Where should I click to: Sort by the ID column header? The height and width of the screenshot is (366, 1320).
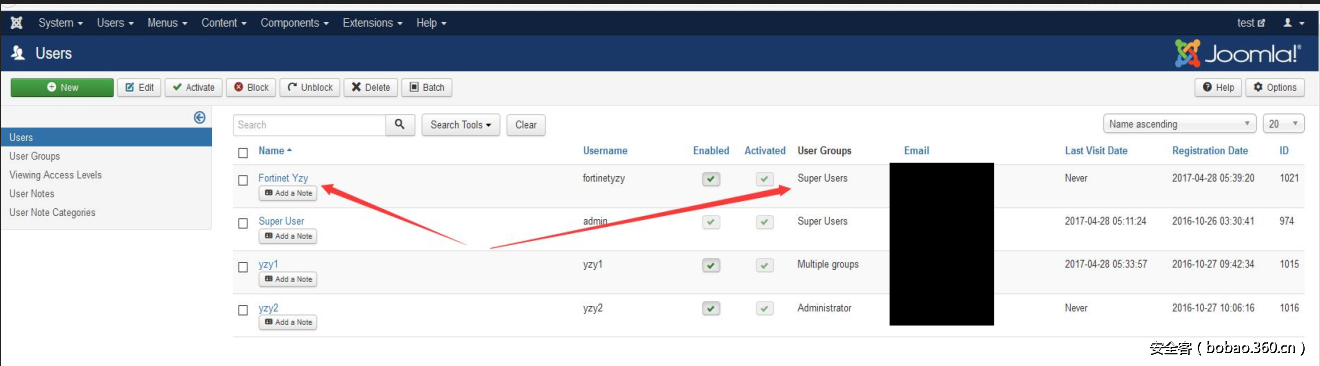tap(1284, 151)
